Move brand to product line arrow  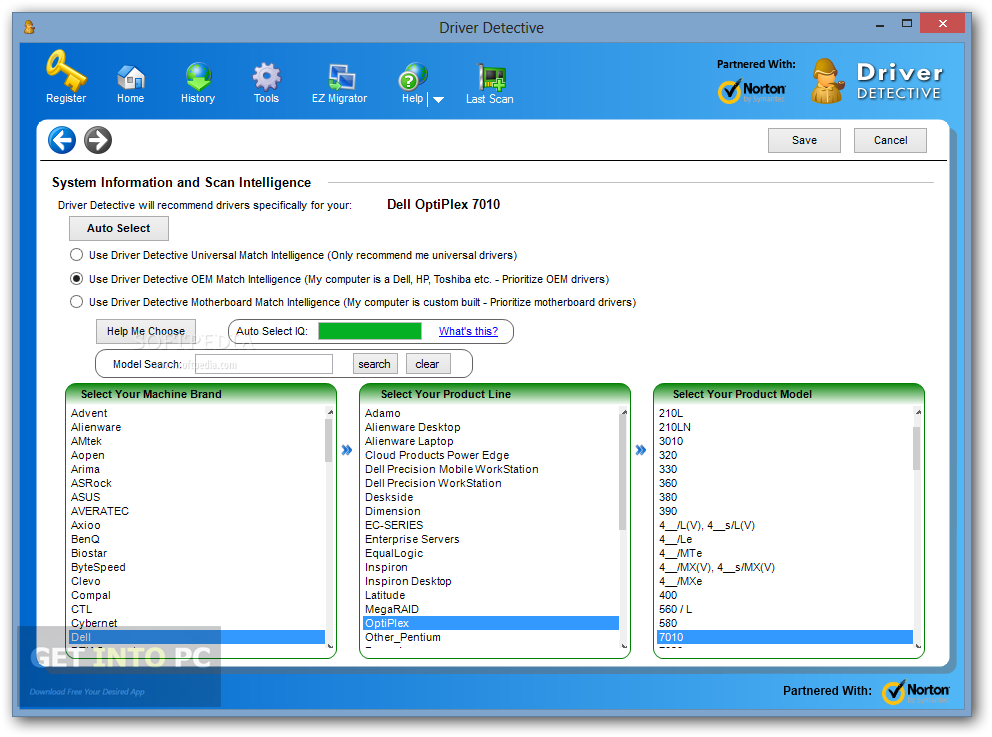click(347, 450)
